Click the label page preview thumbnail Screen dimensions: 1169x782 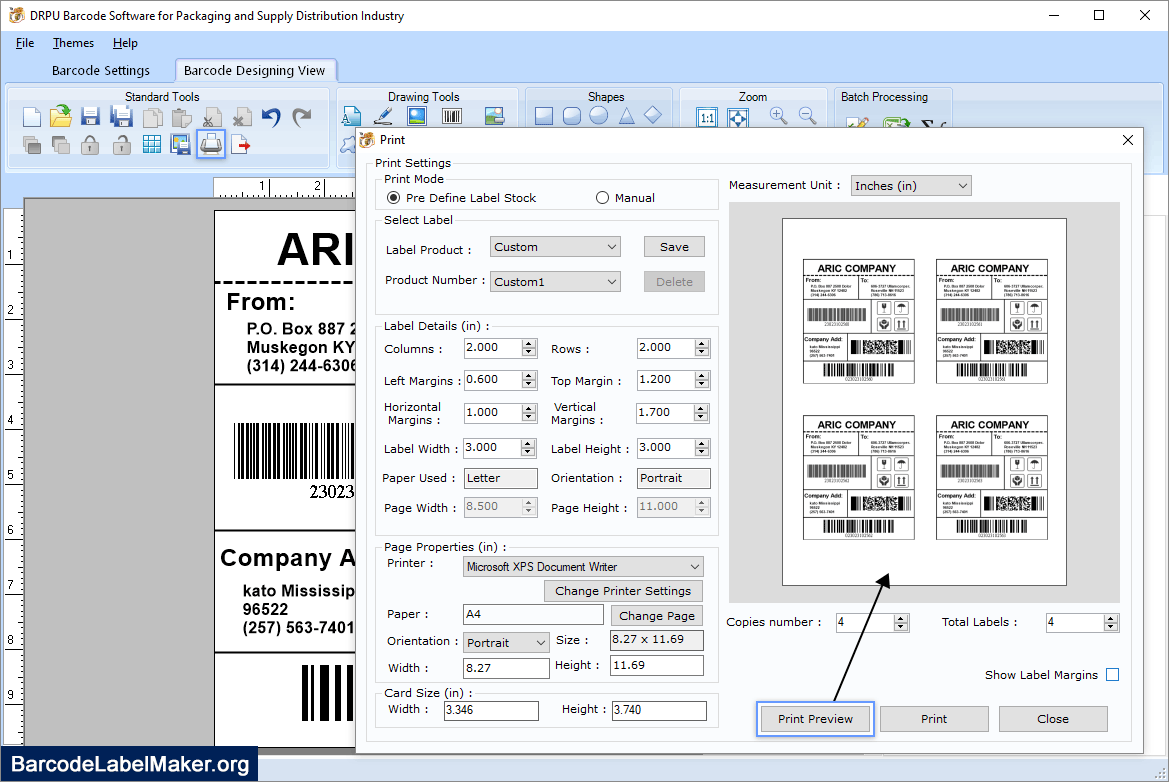coord(924,402)
